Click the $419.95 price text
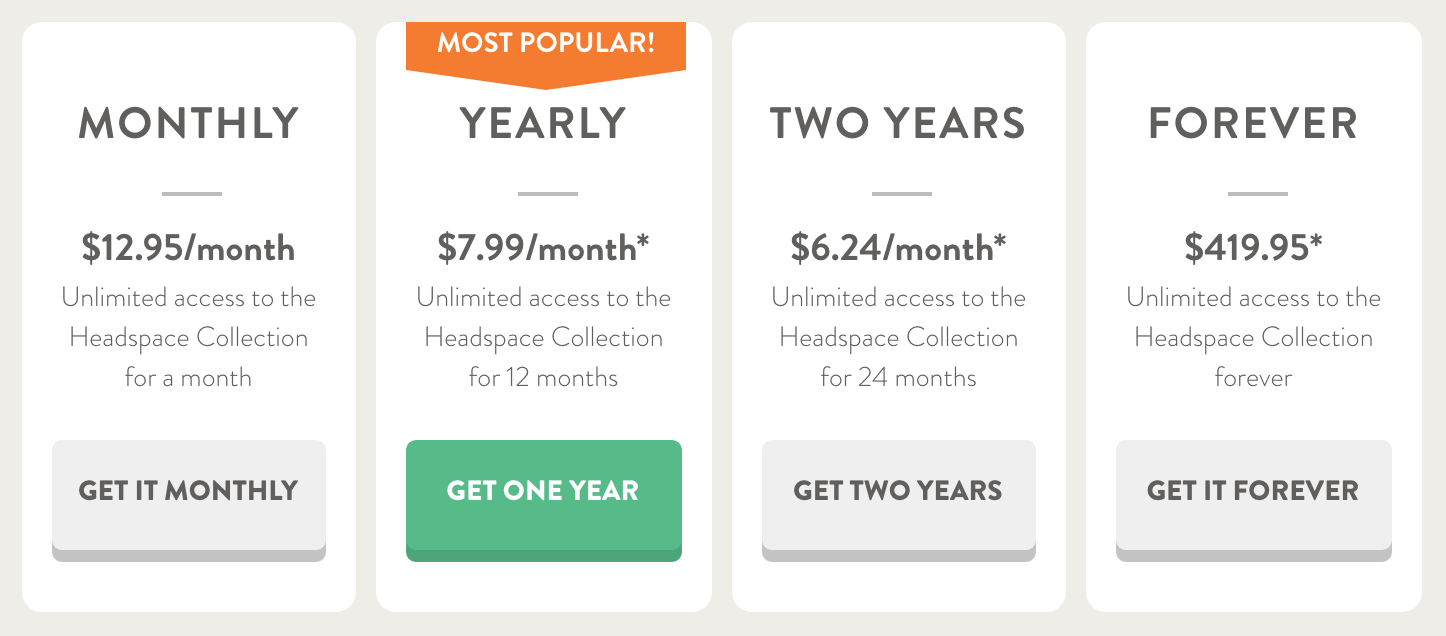 point(1253,248)
